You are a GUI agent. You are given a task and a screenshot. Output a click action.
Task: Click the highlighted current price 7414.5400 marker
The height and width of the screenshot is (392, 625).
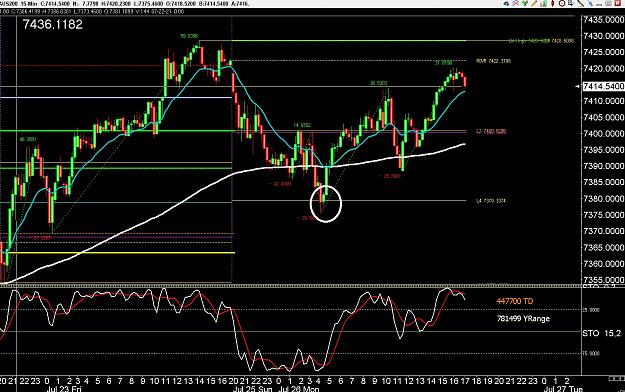603,86
